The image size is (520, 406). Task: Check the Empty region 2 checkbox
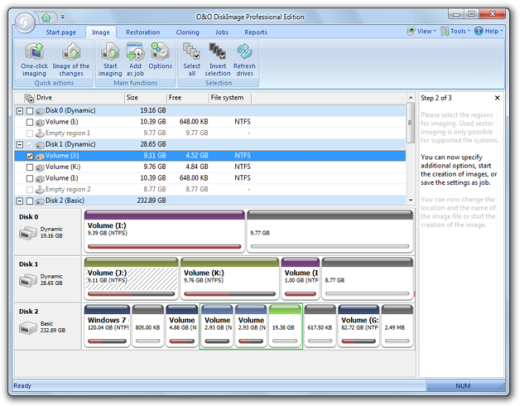(30, 190)
